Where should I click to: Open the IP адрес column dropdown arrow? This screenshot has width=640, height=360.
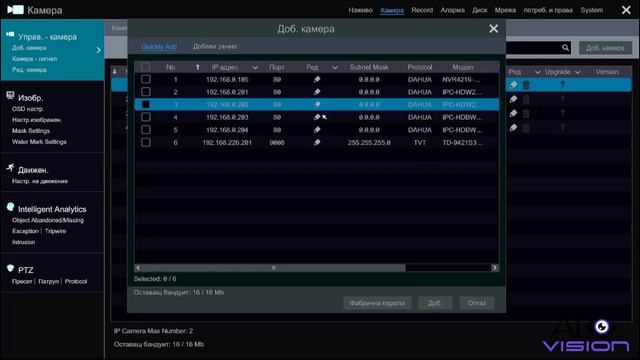pyautogui.click(x=255, y=68)
